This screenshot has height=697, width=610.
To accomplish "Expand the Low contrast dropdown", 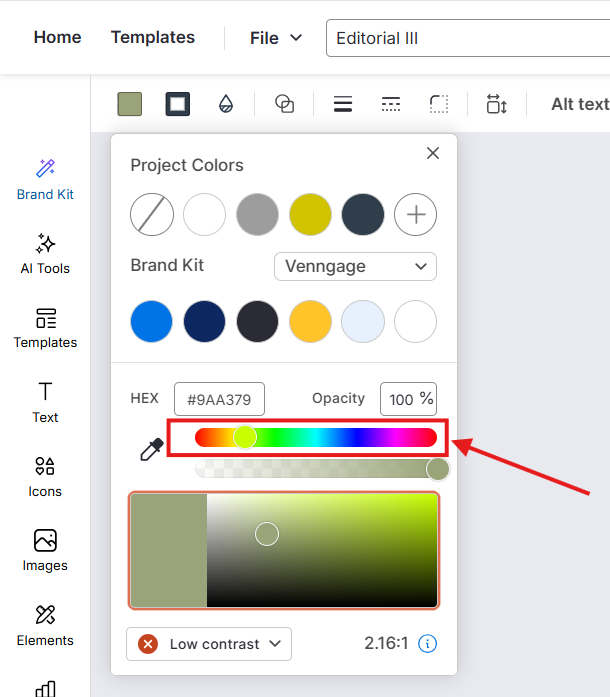I will (209, 644).
